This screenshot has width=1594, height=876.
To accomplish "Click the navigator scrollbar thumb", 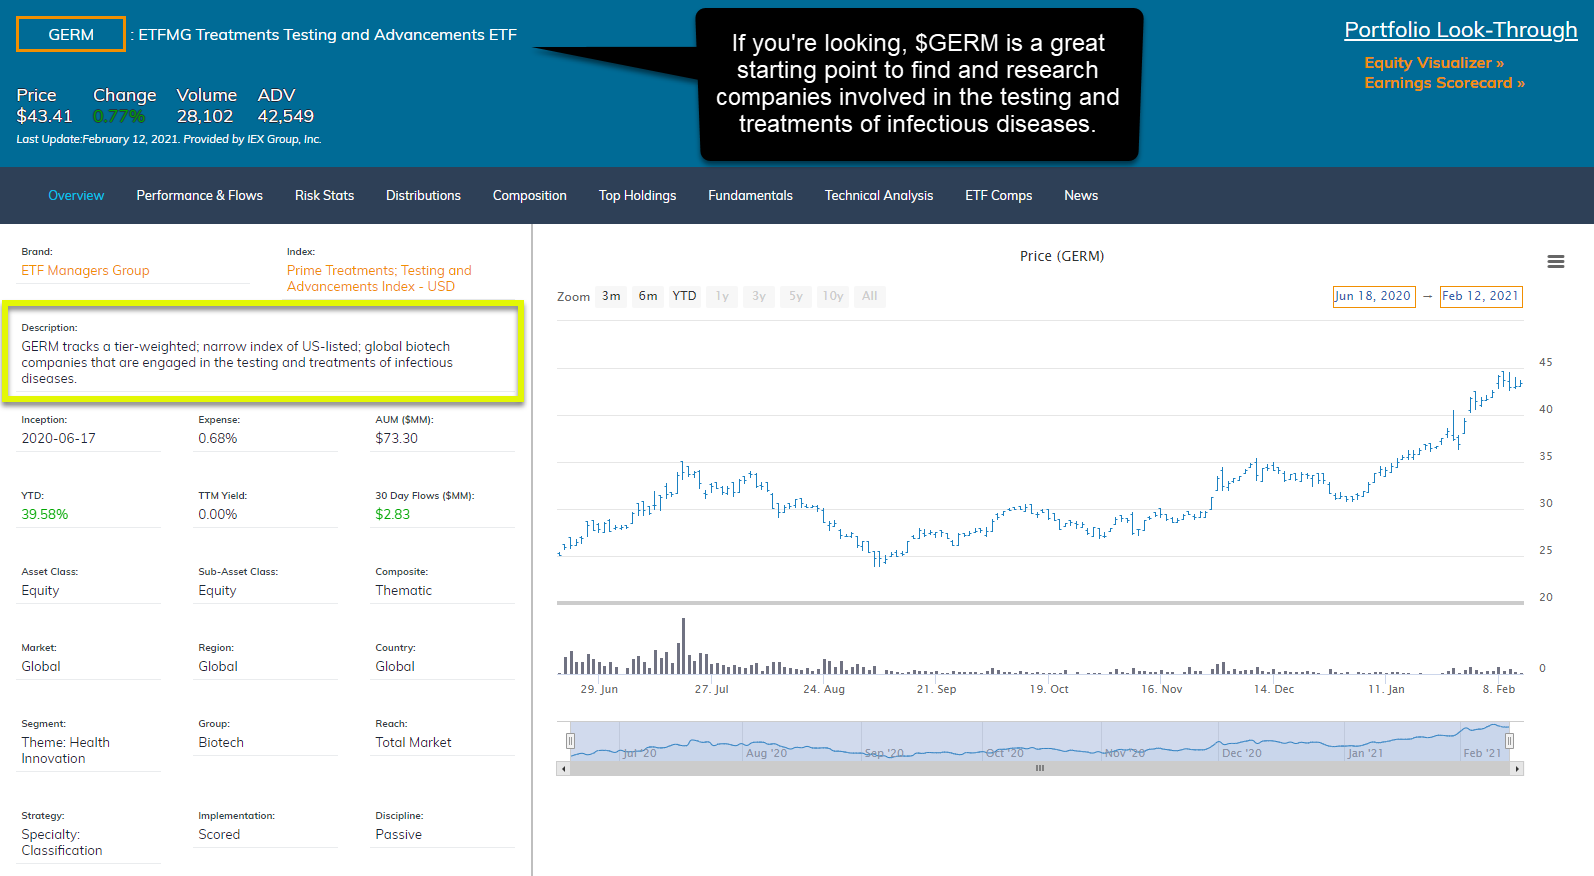I will 1040,769.
